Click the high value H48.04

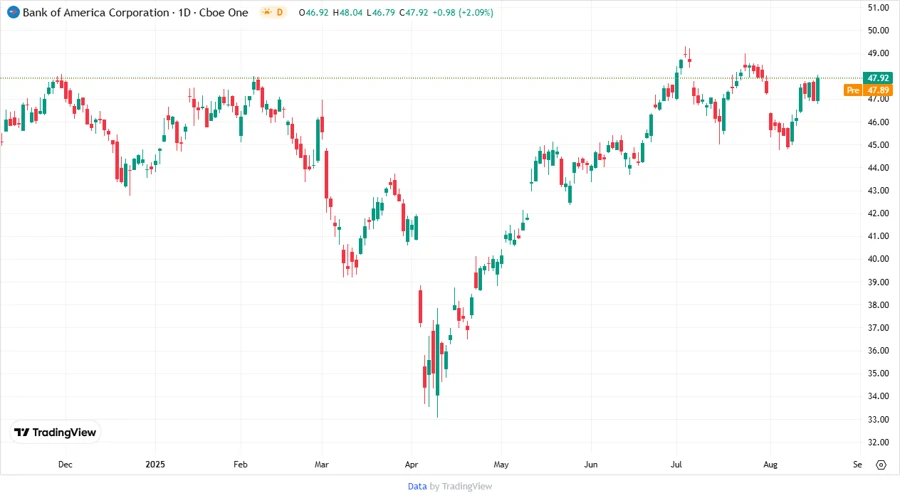click(352, 12)
